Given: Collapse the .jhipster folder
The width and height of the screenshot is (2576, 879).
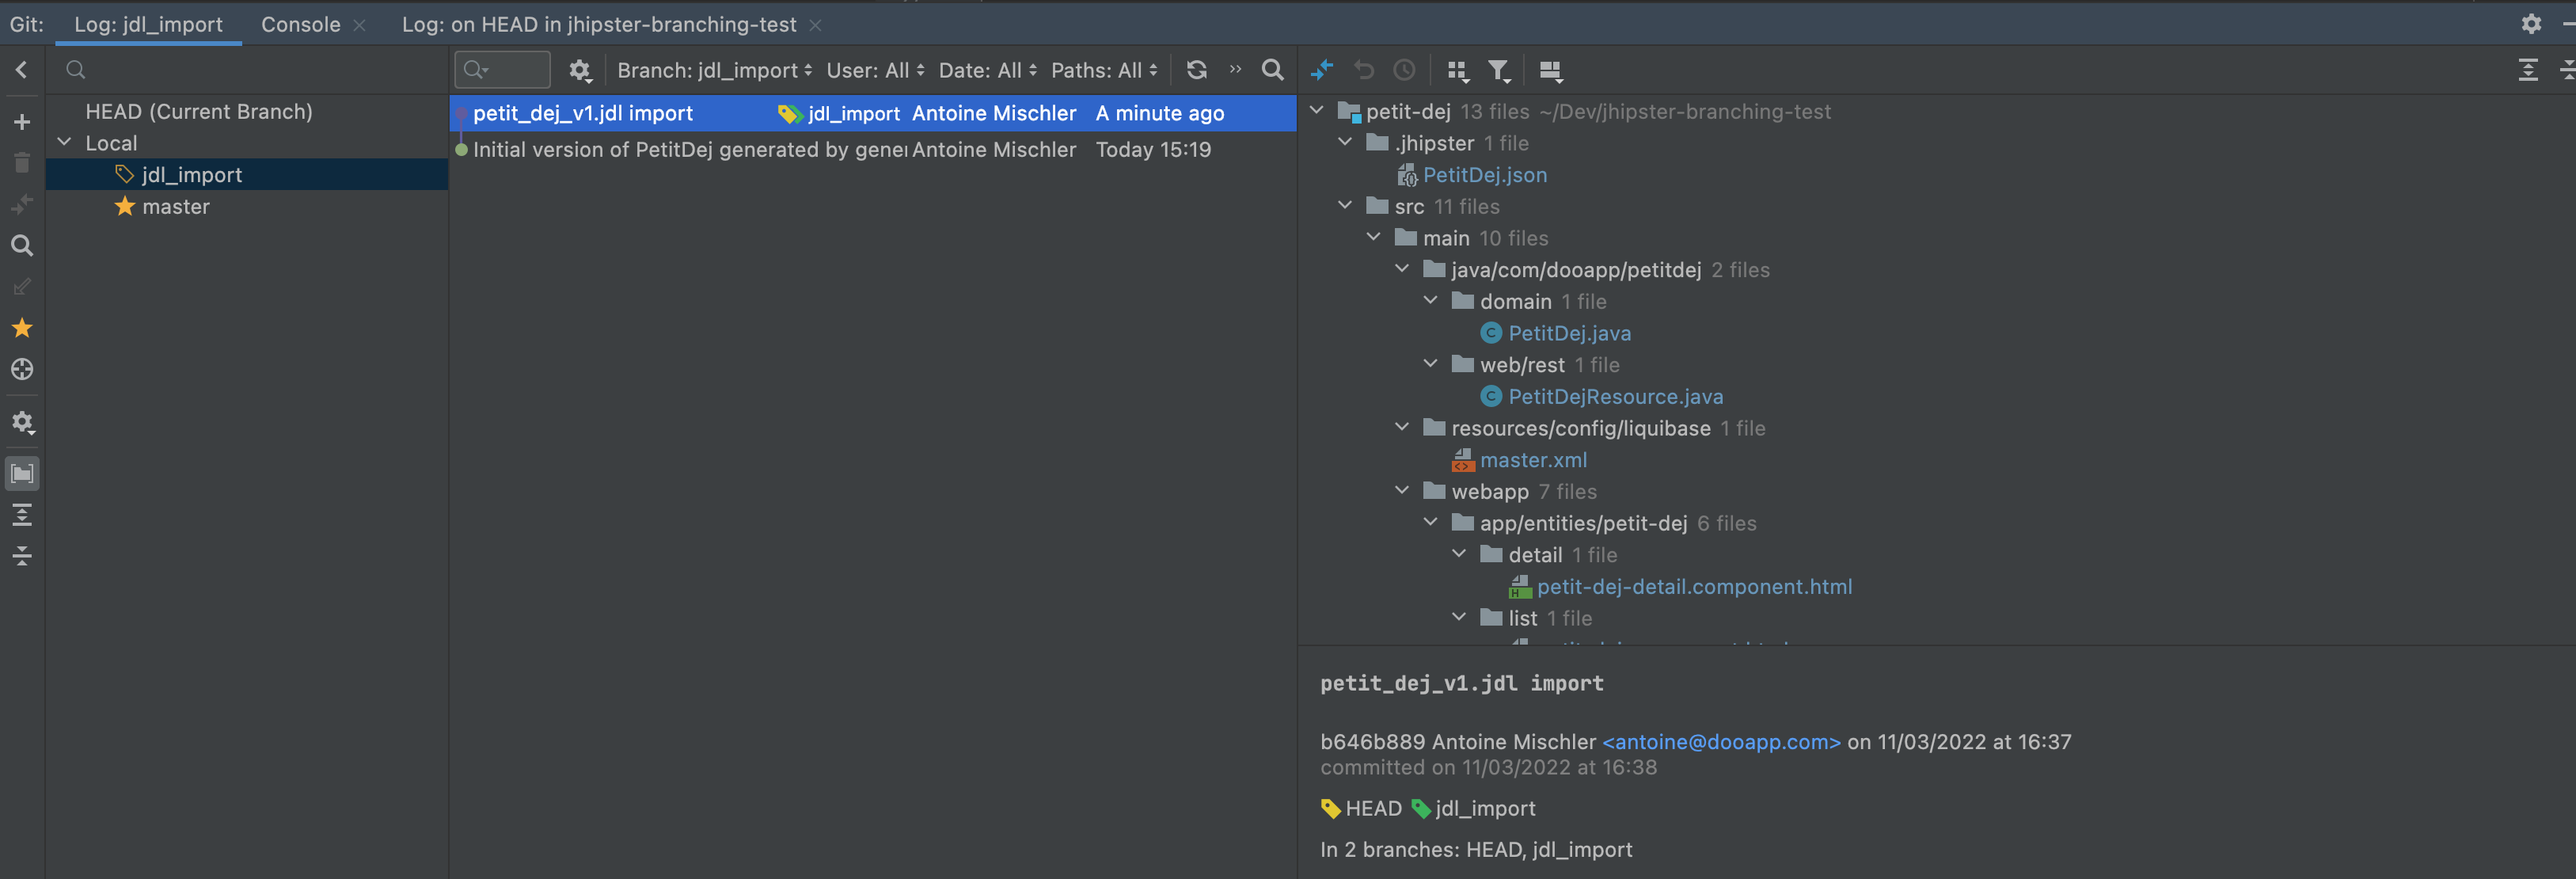Looking at the screenshot, I should click(1345, 143).
